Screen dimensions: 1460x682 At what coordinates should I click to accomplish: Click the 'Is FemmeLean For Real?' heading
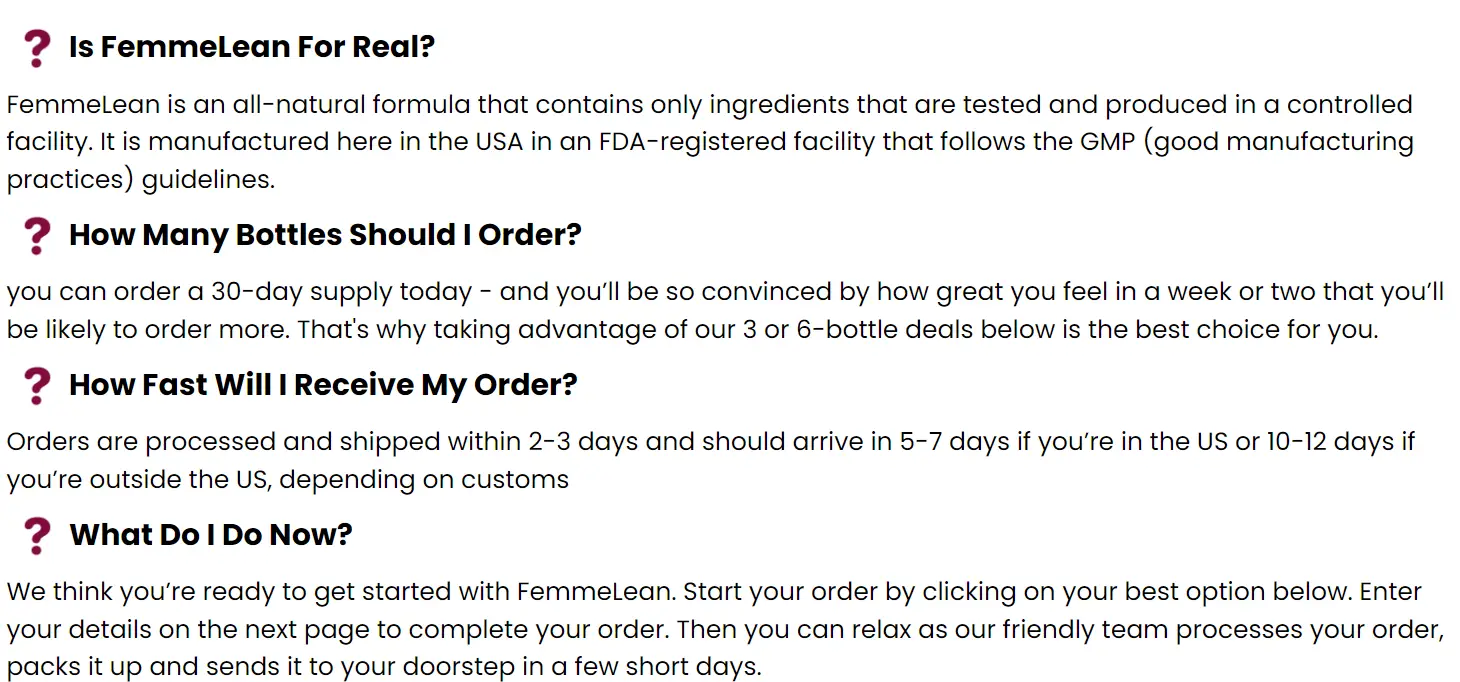pyautogui.click(x=252, y=47)
